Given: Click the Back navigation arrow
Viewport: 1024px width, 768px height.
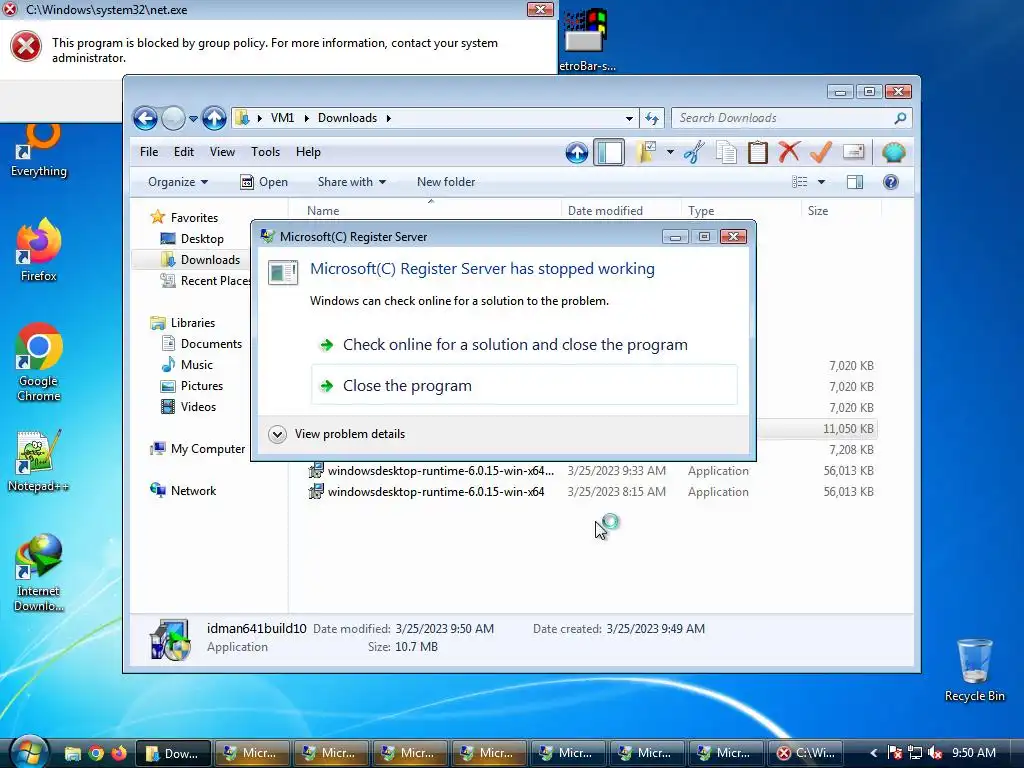Looking at the screenshot, I should [x=145, y=118].
